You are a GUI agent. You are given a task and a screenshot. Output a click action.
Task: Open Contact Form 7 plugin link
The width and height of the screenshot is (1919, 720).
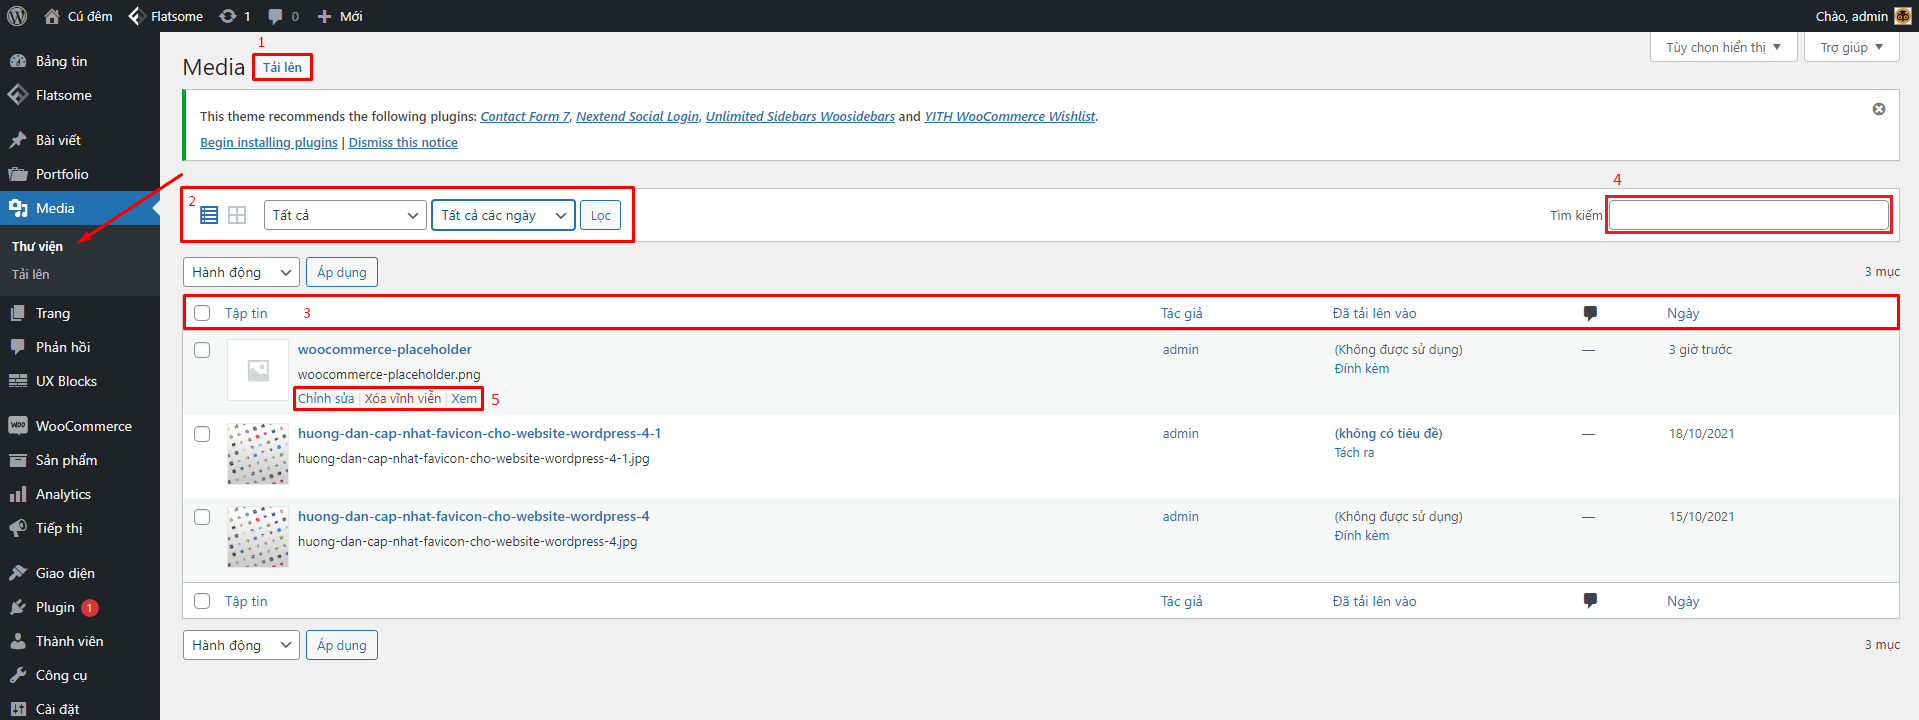pos(525,116)
